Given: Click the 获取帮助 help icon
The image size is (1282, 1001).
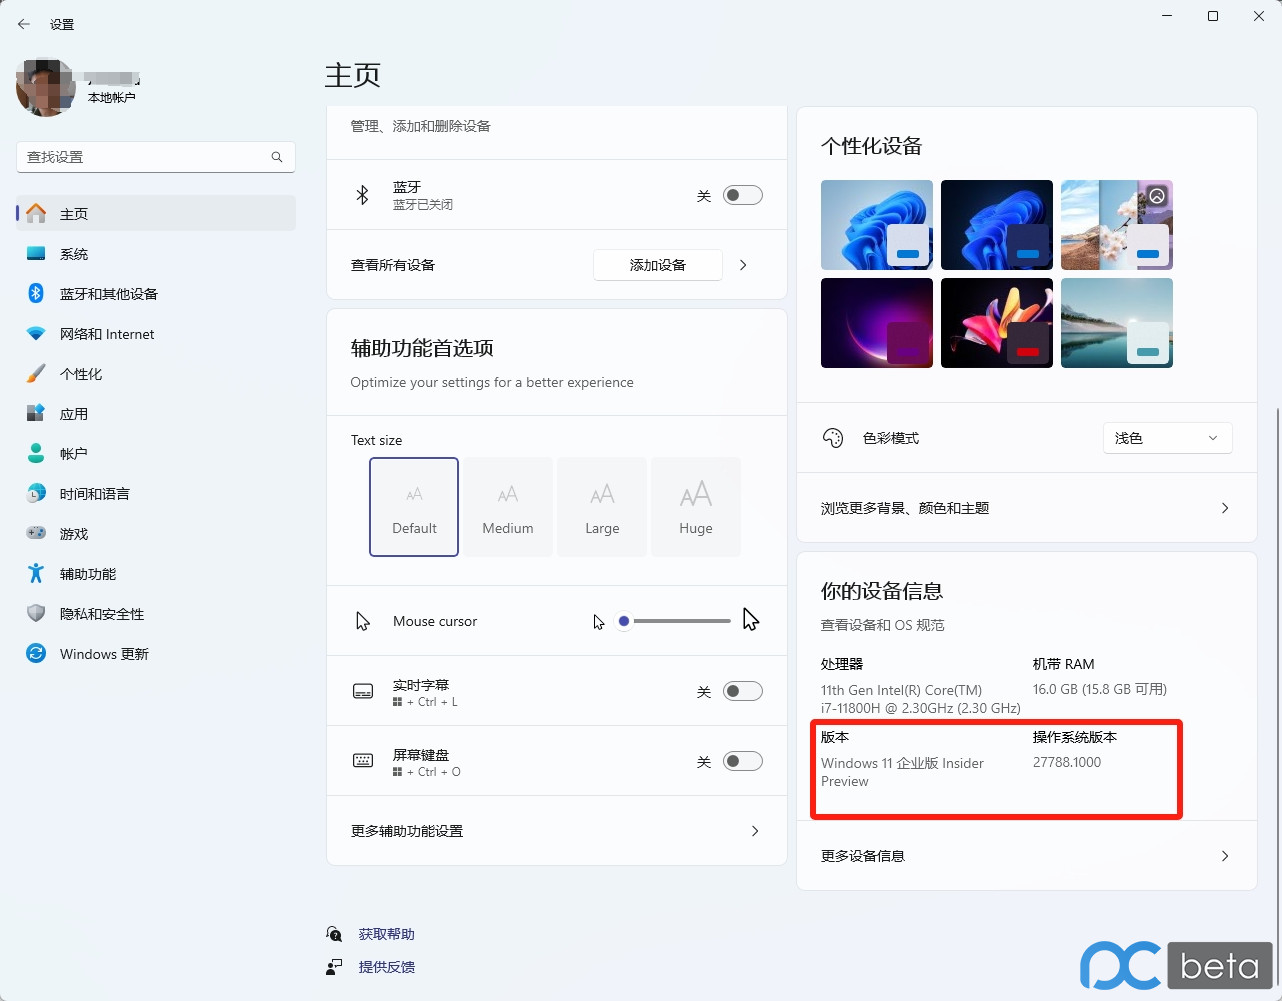Looking at the screenshot, I should click(334, 934).
